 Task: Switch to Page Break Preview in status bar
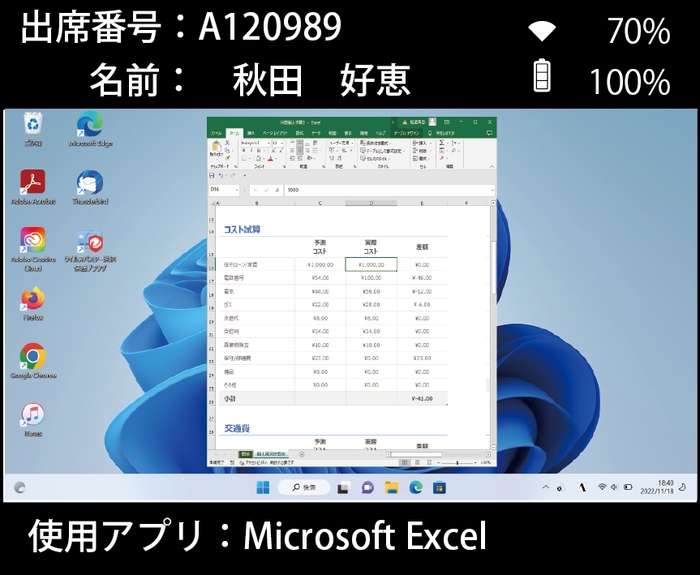pos(429,462)
